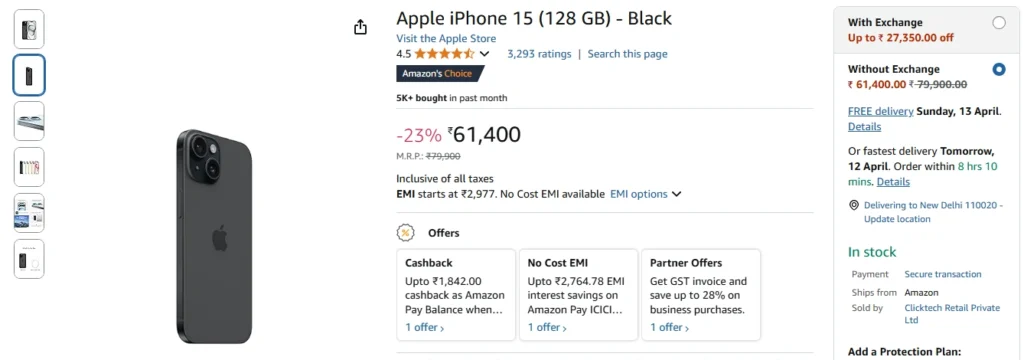Select the black iPhone back thumbnail
The width and height of the screenshot is (1024, 360).
(29, 75)
